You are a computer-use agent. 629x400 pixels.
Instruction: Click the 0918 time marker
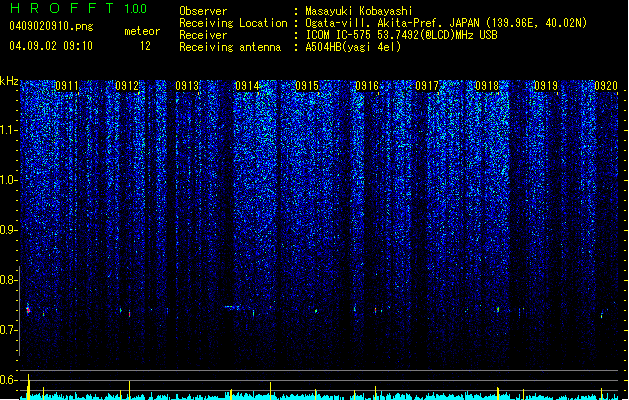pyautogui.click(x=487, y=86)
